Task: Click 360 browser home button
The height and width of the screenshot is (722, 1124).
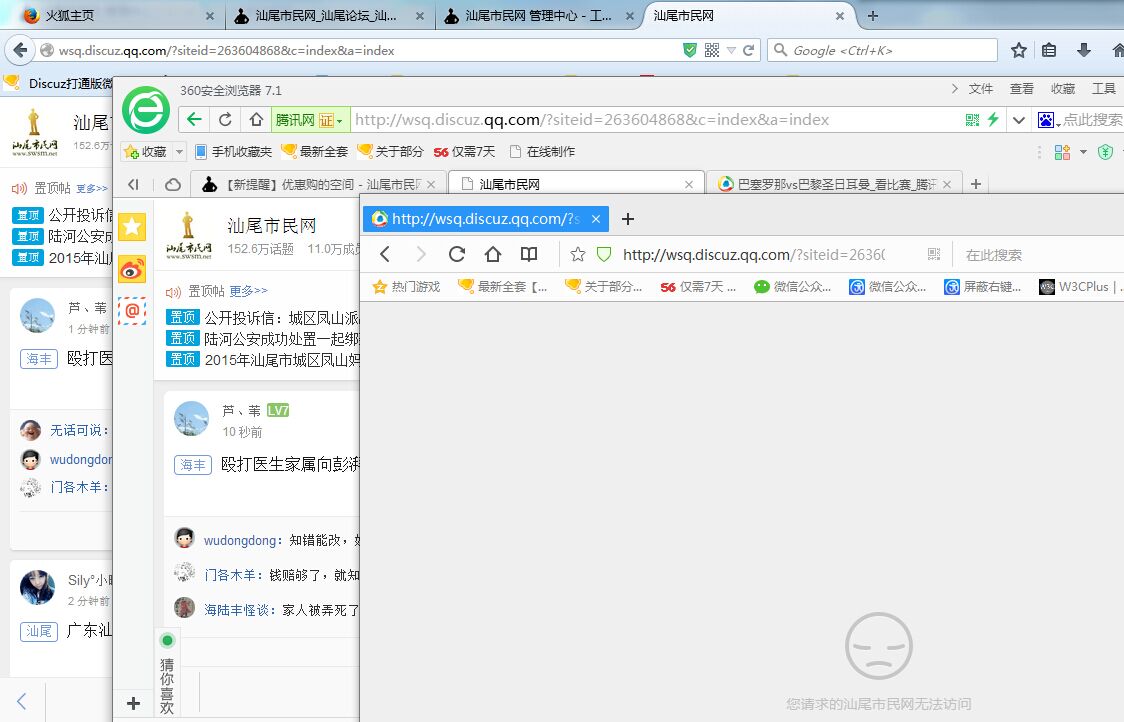Action: [x=256, y=120]
